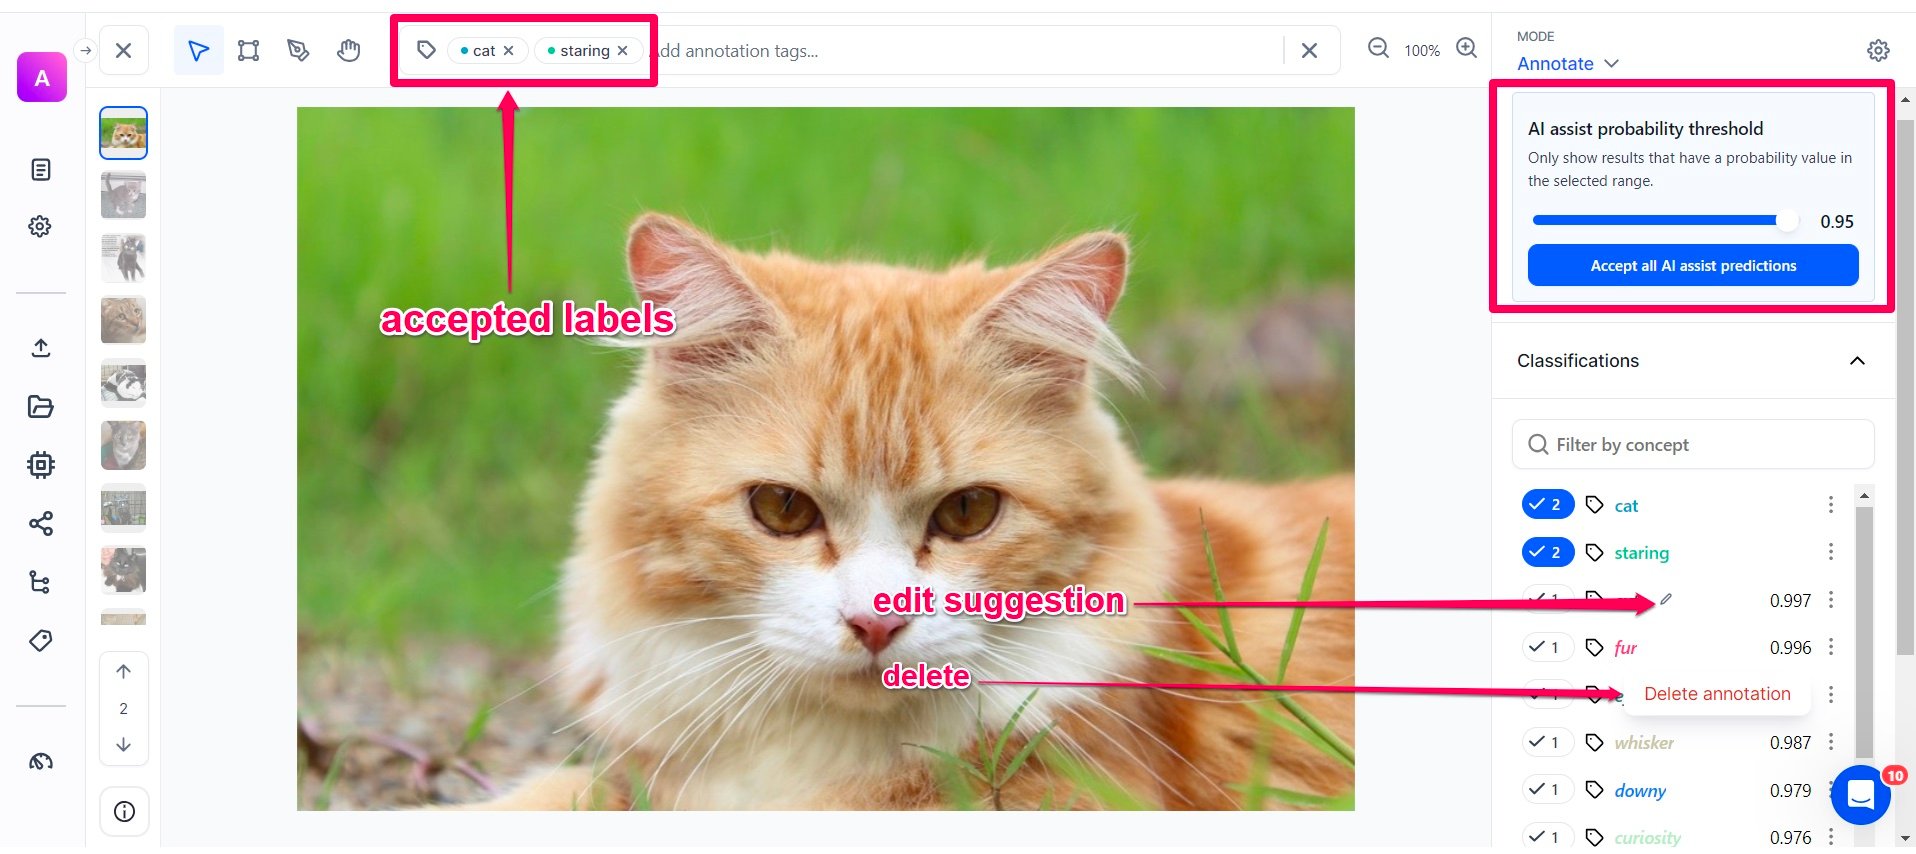Collapse the Classifications section
Image resolution: width=1916 pixels, height=854 pixels.
point(1857,361)
